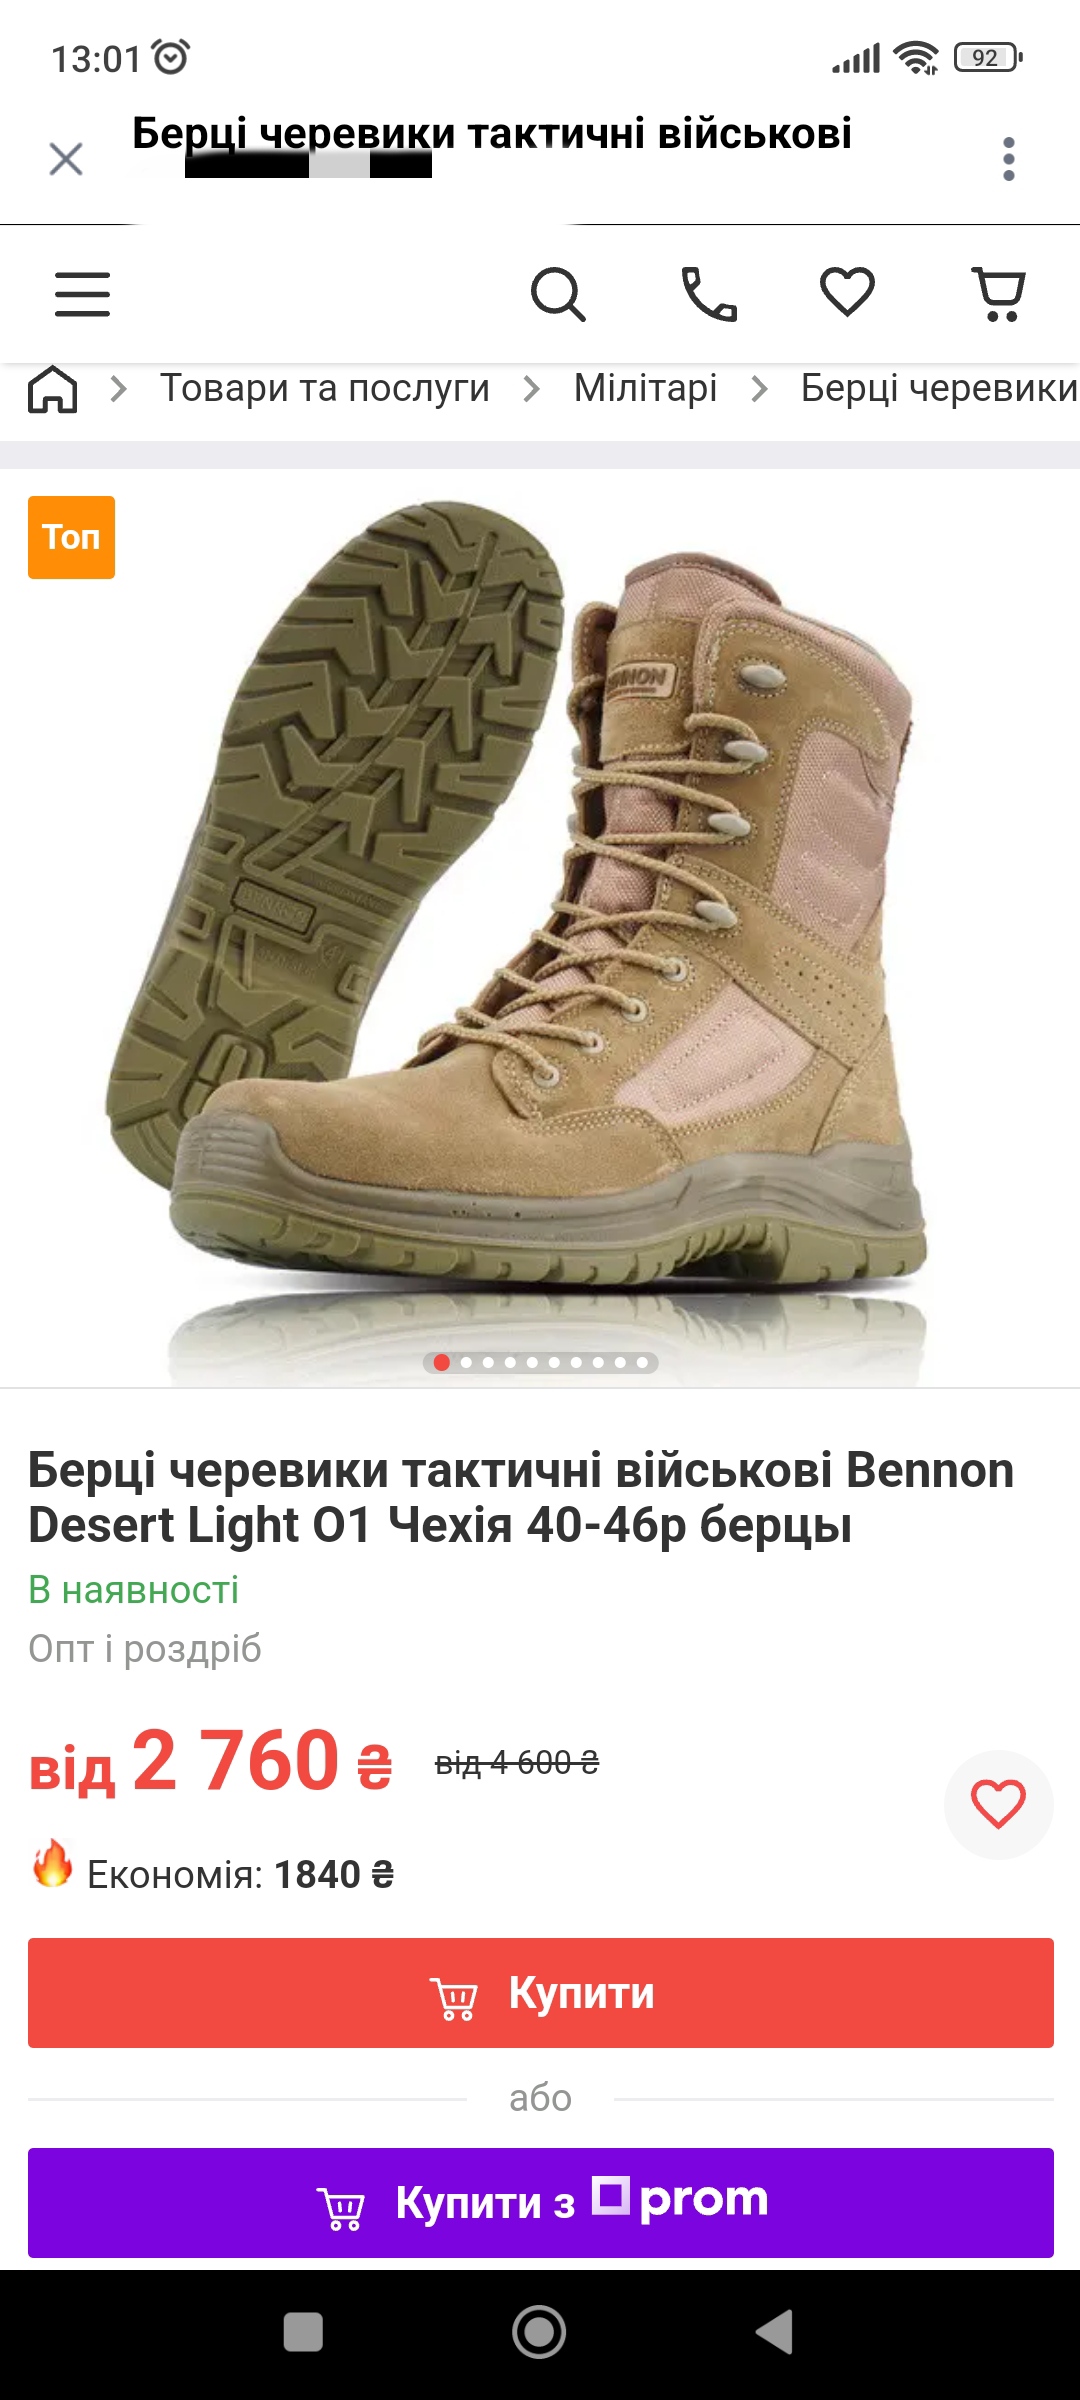The width and height of the screenshot is (1080, 2400).
Task: Tap Android home navigation button
Action: (x=539, y=2332)
